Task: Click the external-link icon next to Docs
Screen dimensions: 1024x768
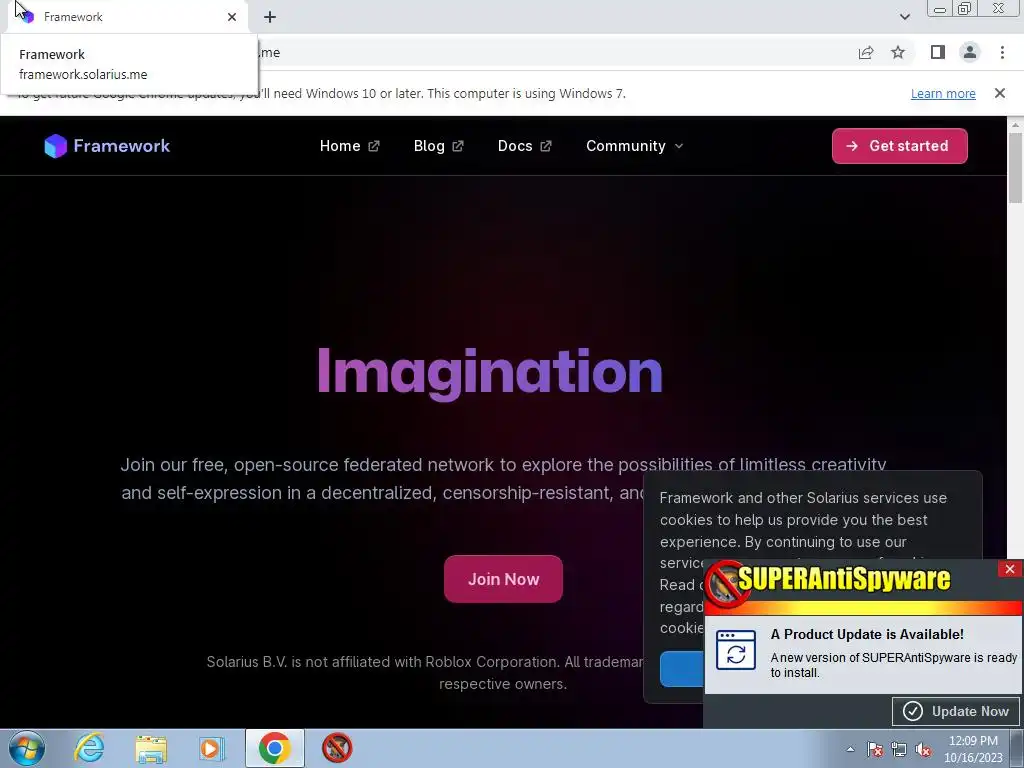Action: point(546,146)
